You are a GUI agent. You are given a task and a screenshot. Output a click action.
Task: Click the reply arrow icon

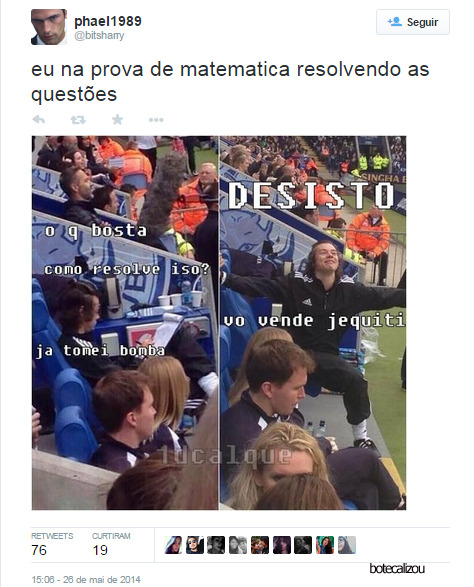[x=39, y=120]
